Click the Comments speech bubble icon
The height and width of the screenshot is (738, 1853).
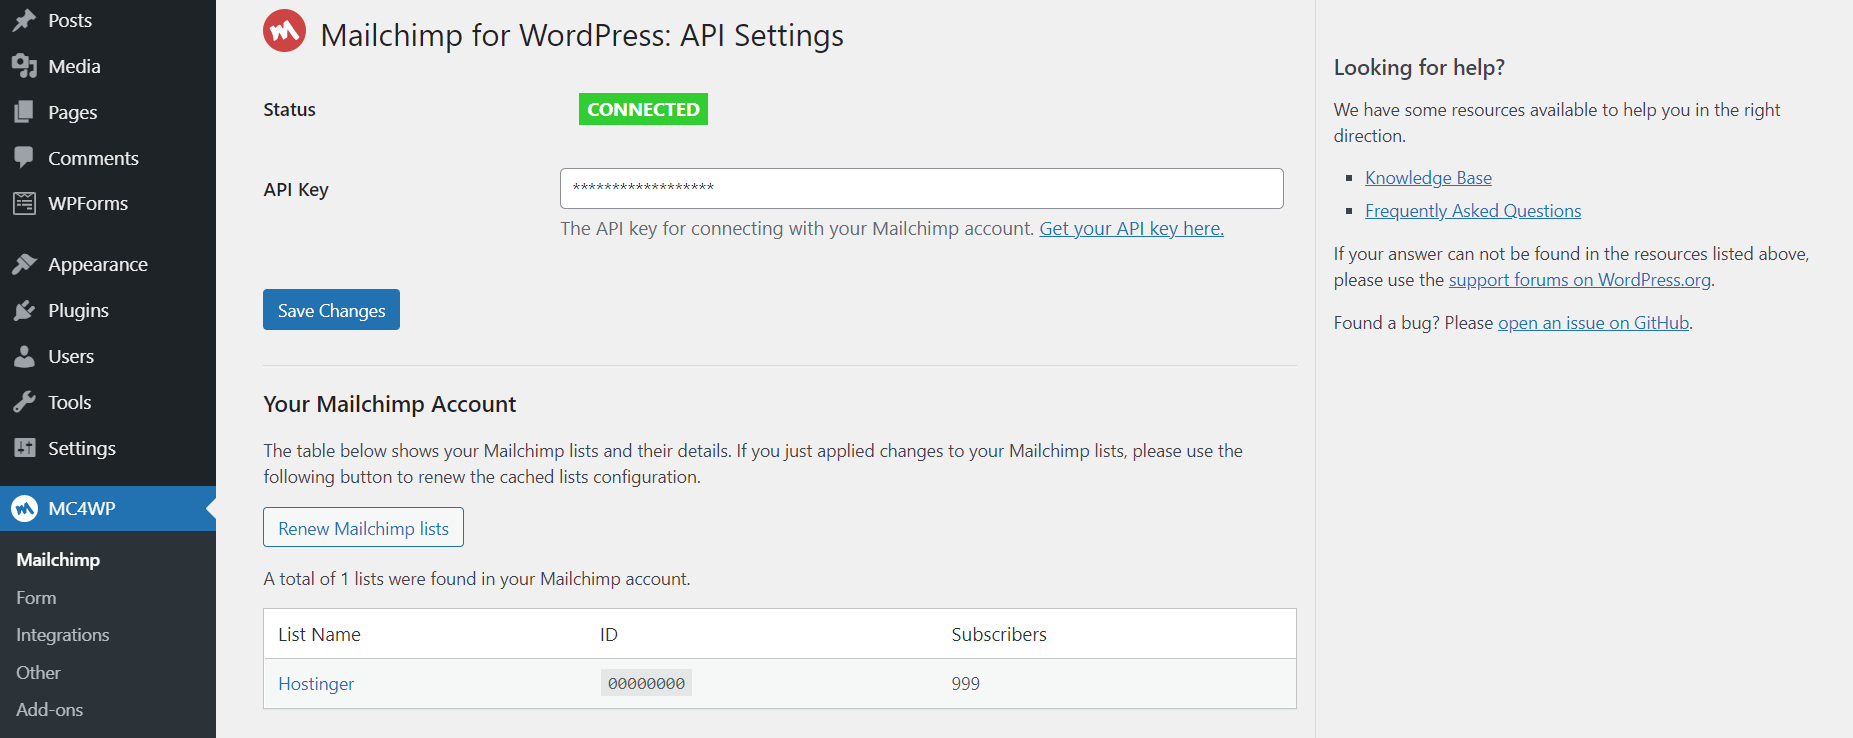point(24,158)
